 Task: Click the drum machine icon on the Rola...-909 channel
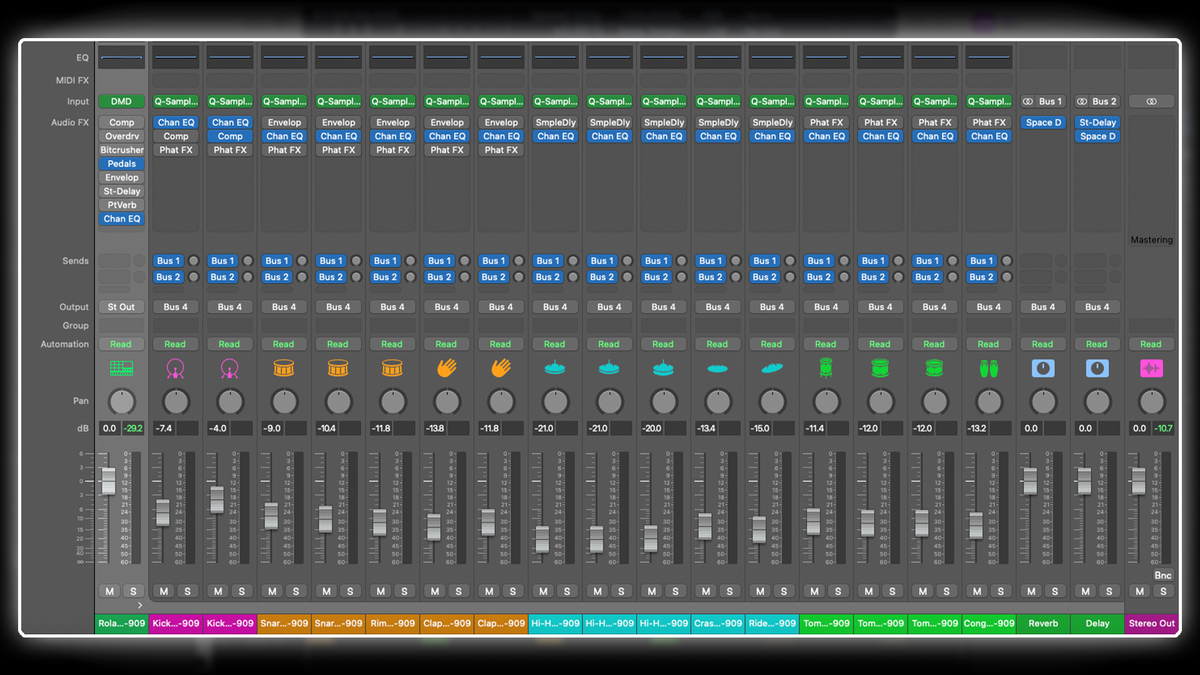121,370
